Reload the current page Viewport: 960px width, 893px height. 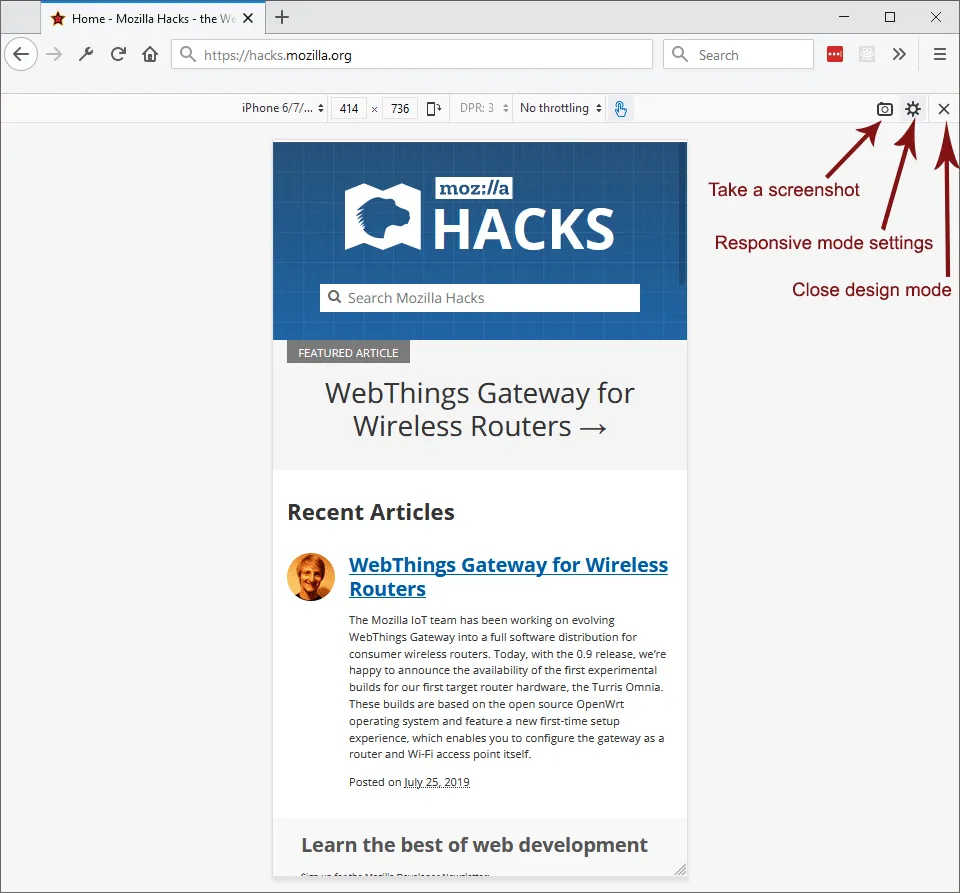tap(118, 54)
